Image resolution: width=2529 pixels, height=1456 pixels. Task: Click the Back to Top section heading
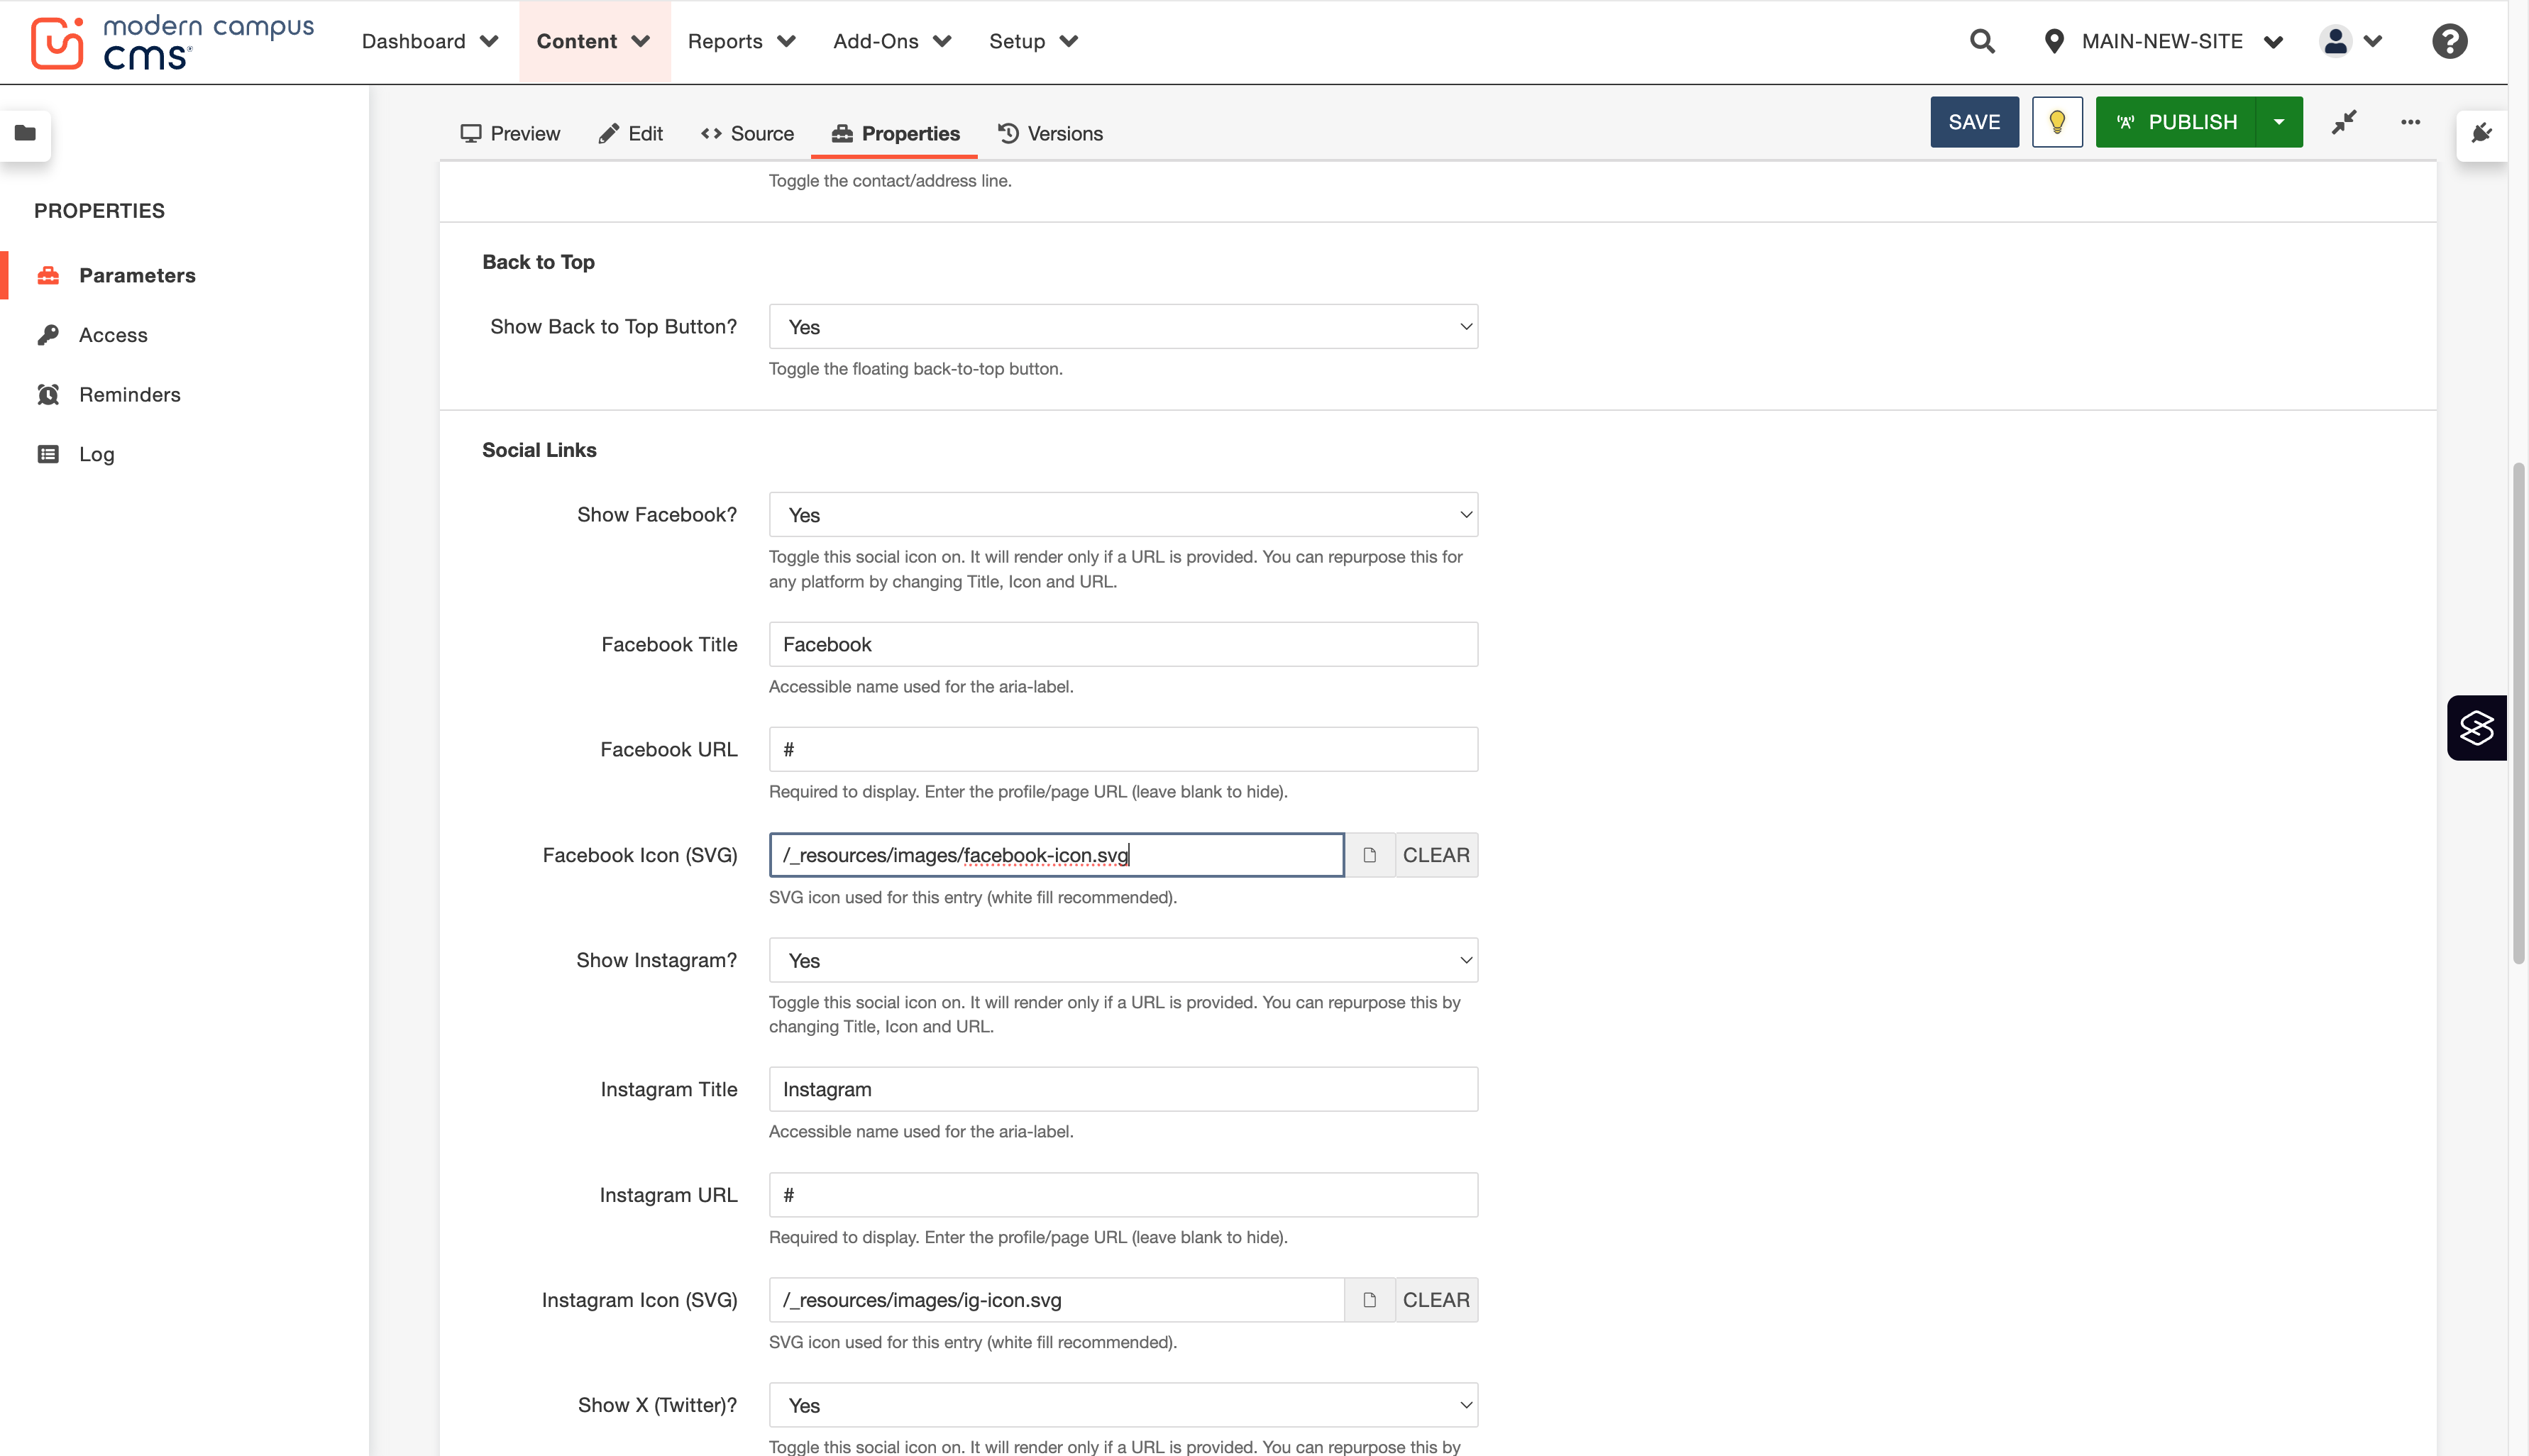coord(538,262)
